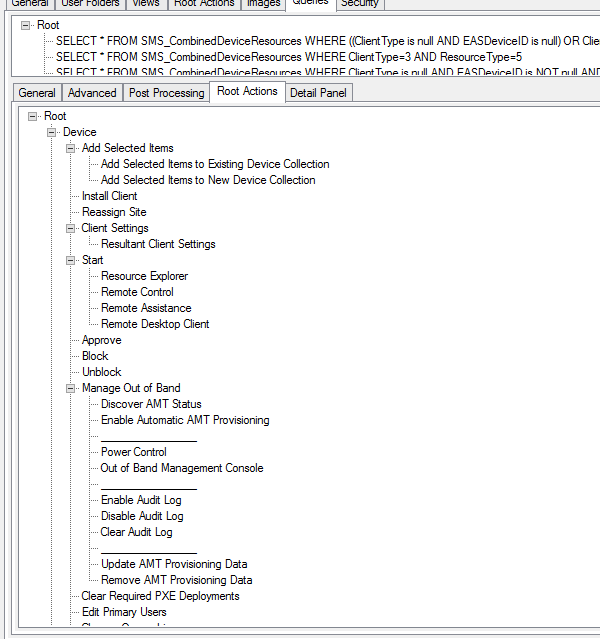The image size is (600, 639).
Task: Select Discover AMT Status
Action: pos(151,404)
